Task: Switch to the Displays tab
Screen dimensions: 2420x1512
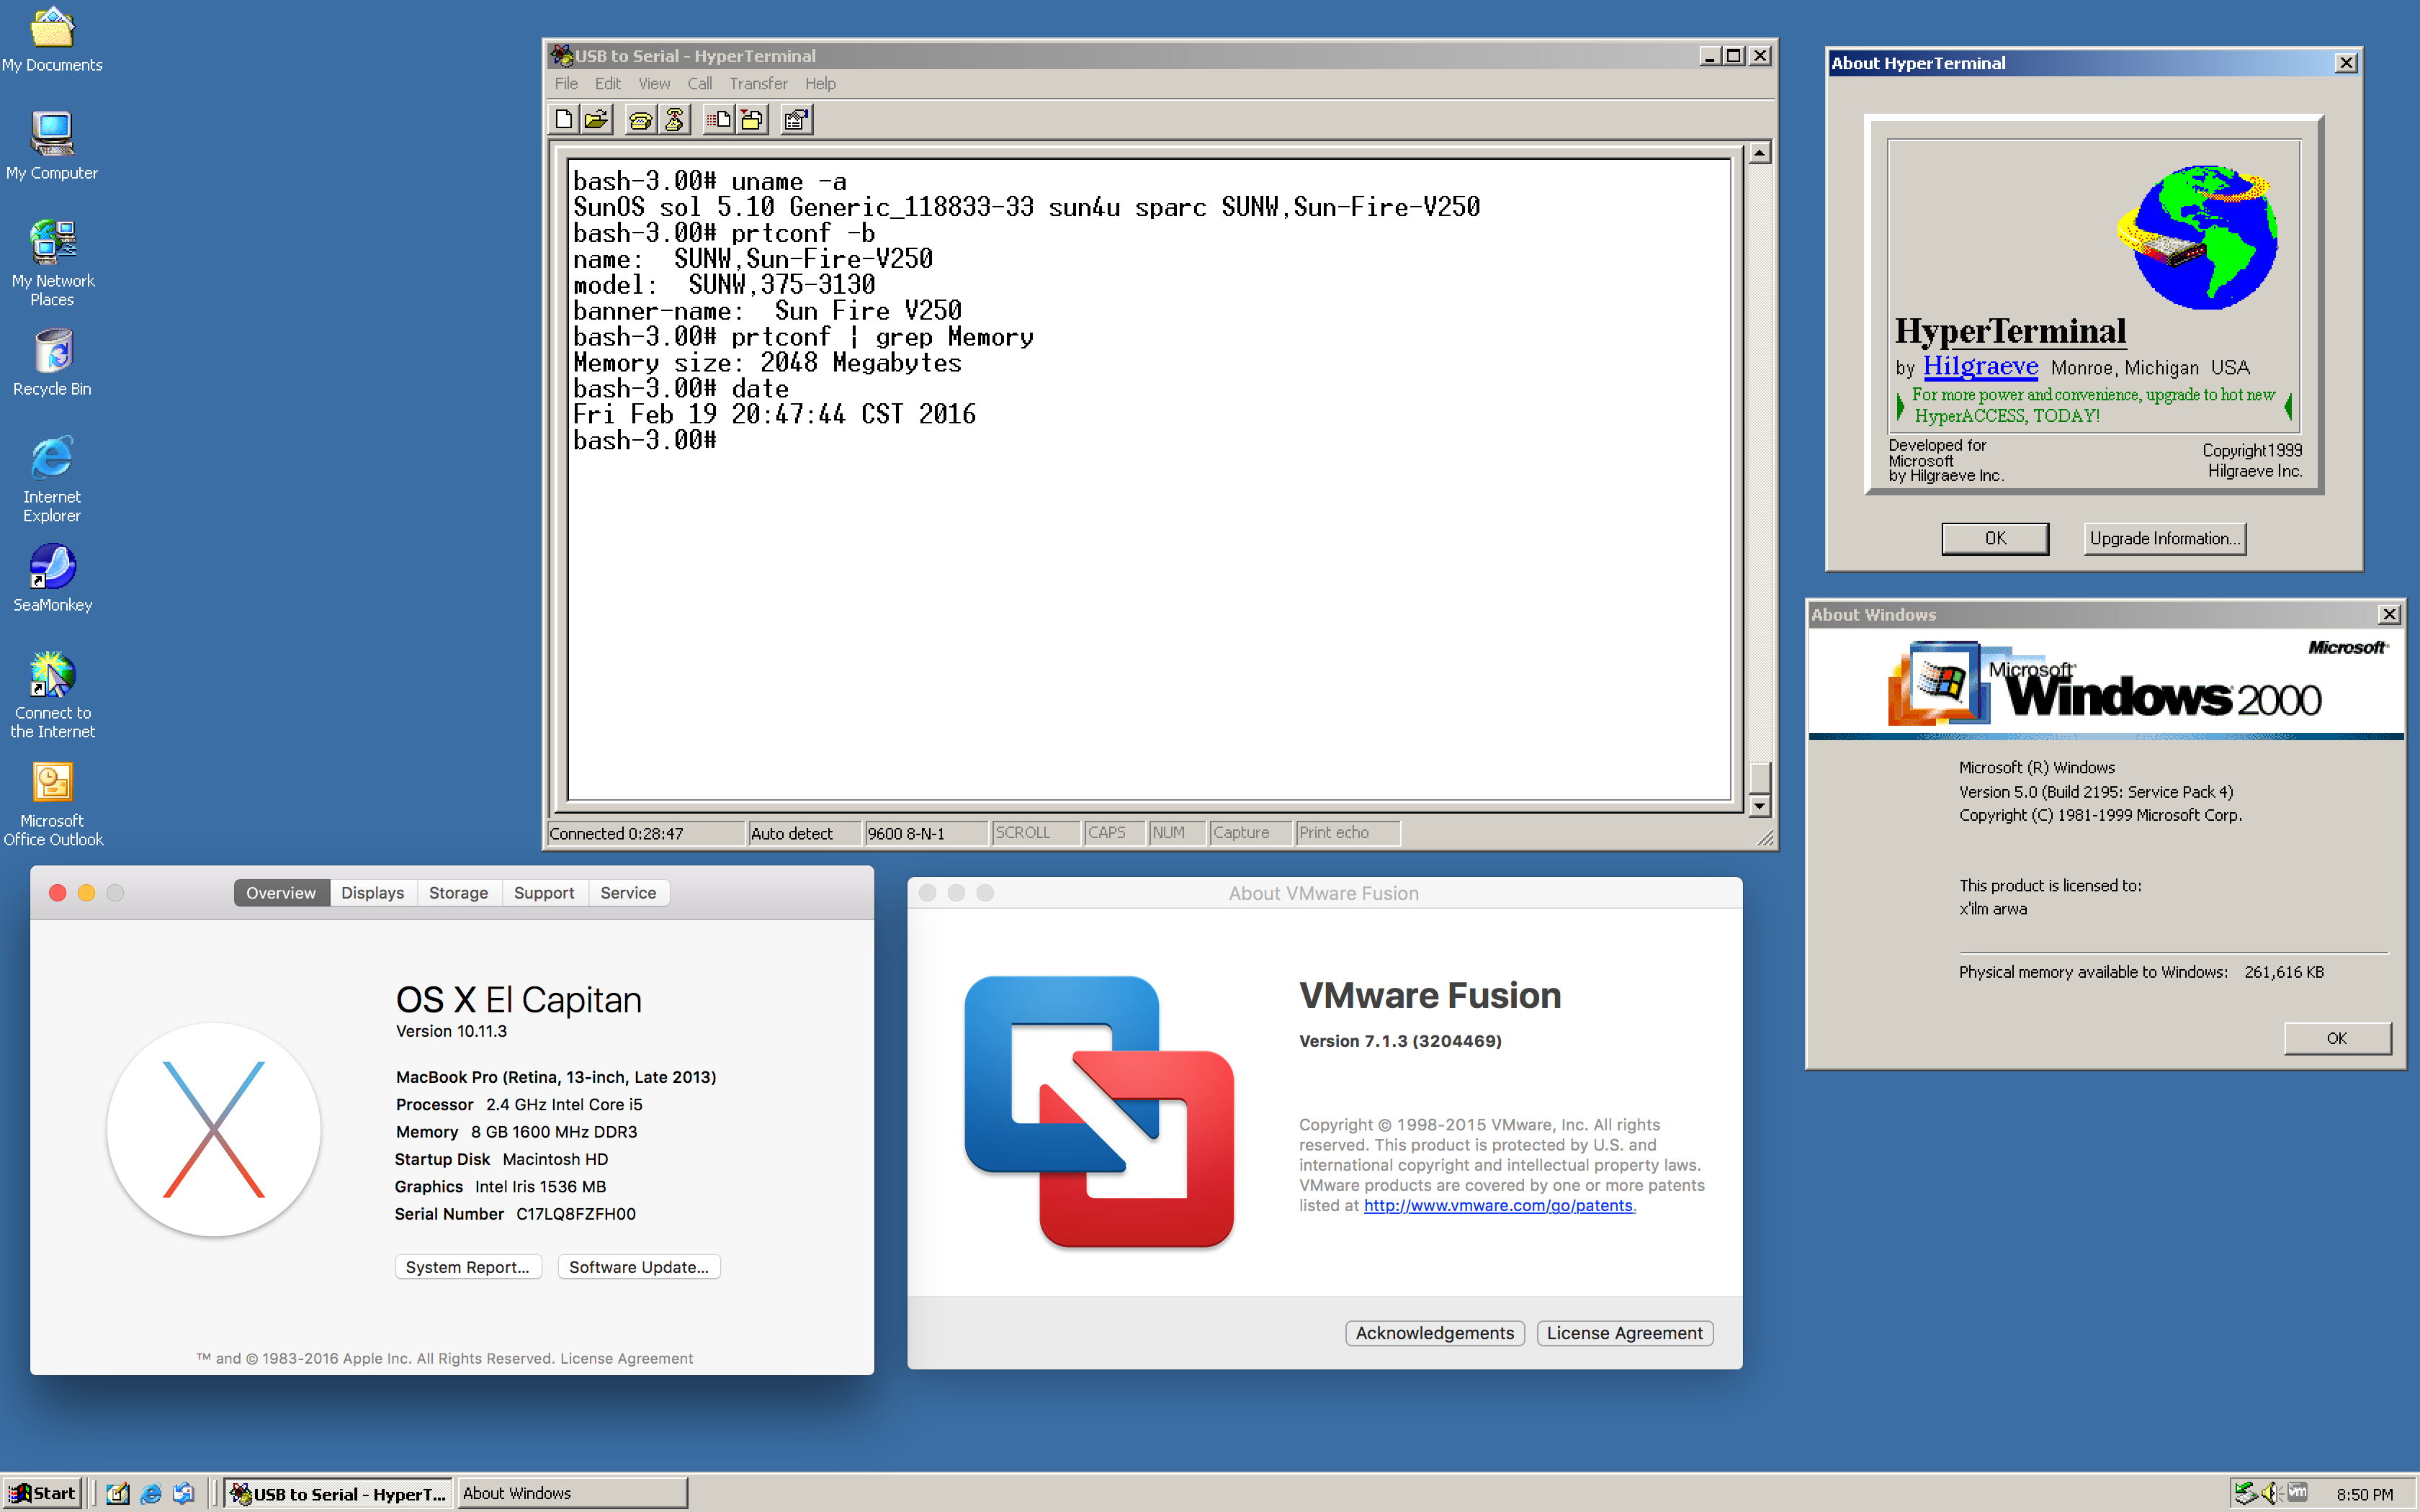Action: pyautogui.click(x=372, y=893)
